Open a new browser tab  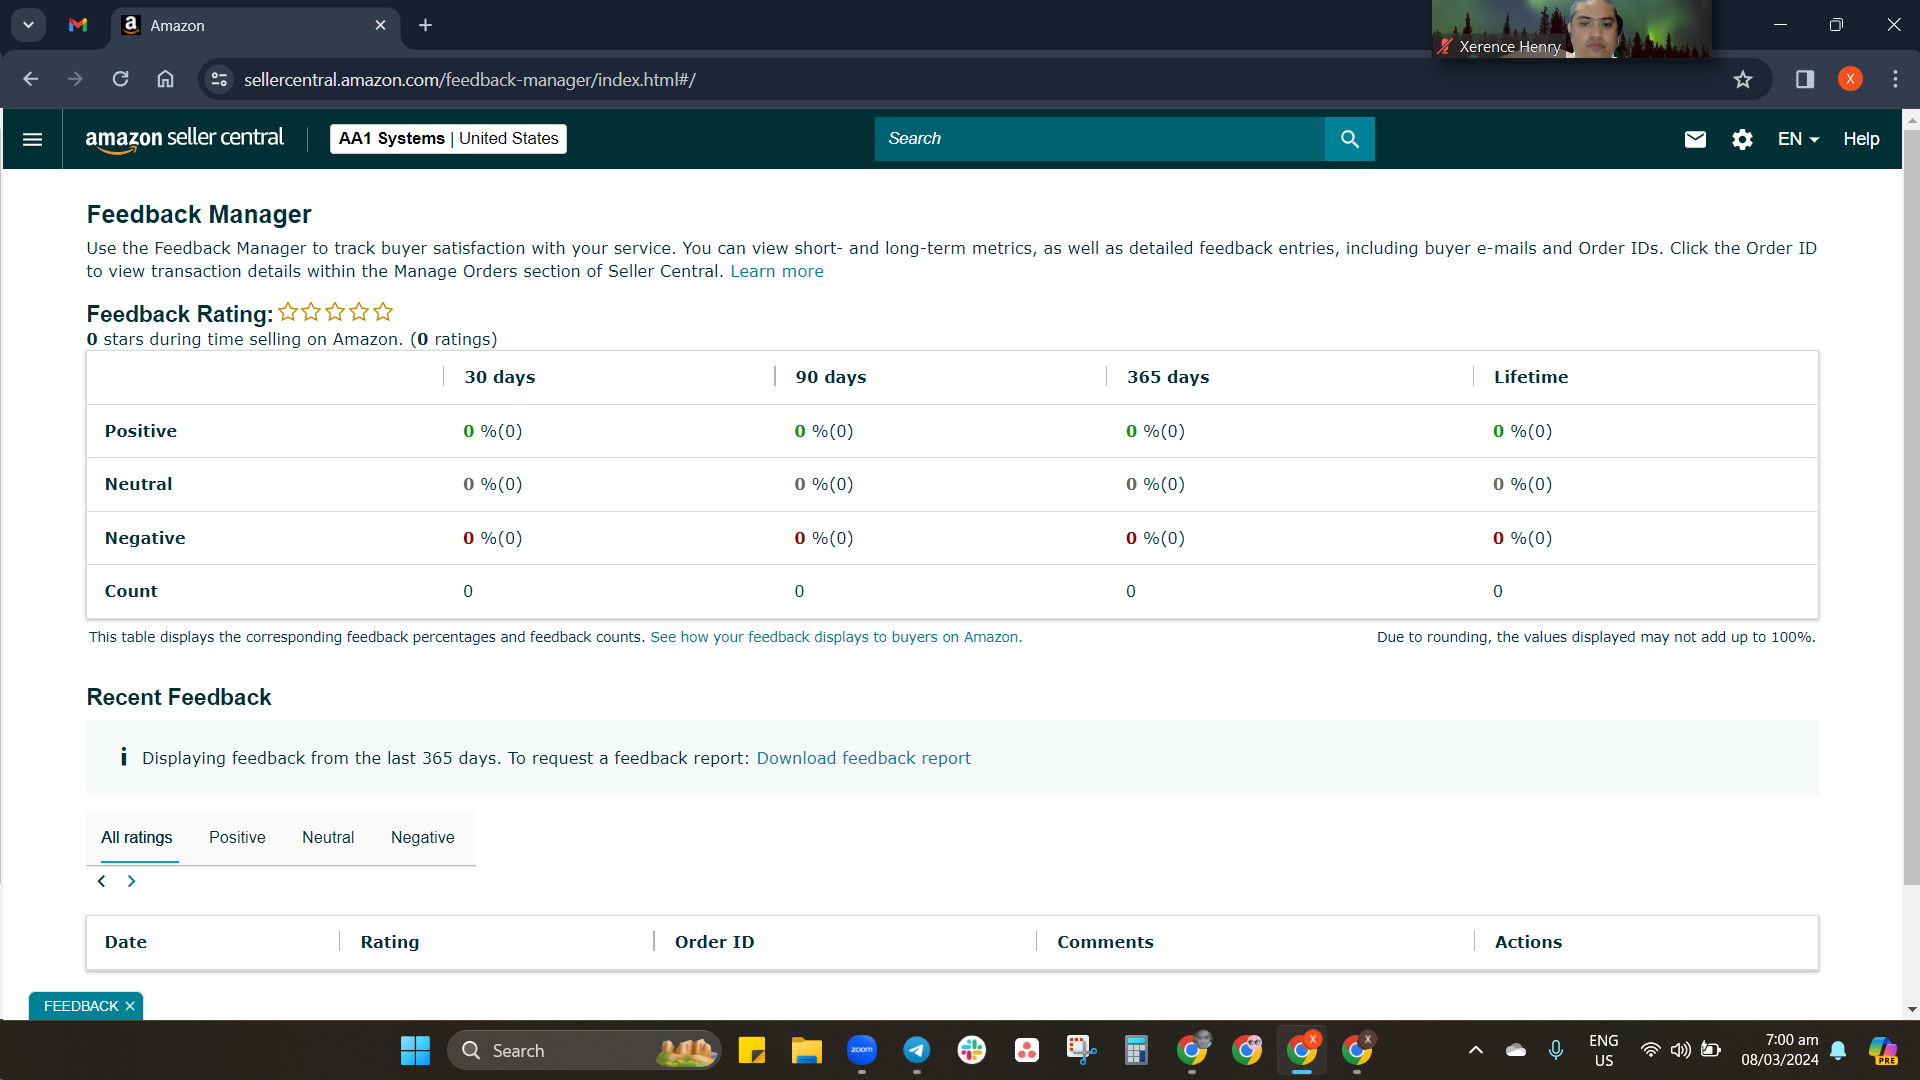click(x=425, y=25)
